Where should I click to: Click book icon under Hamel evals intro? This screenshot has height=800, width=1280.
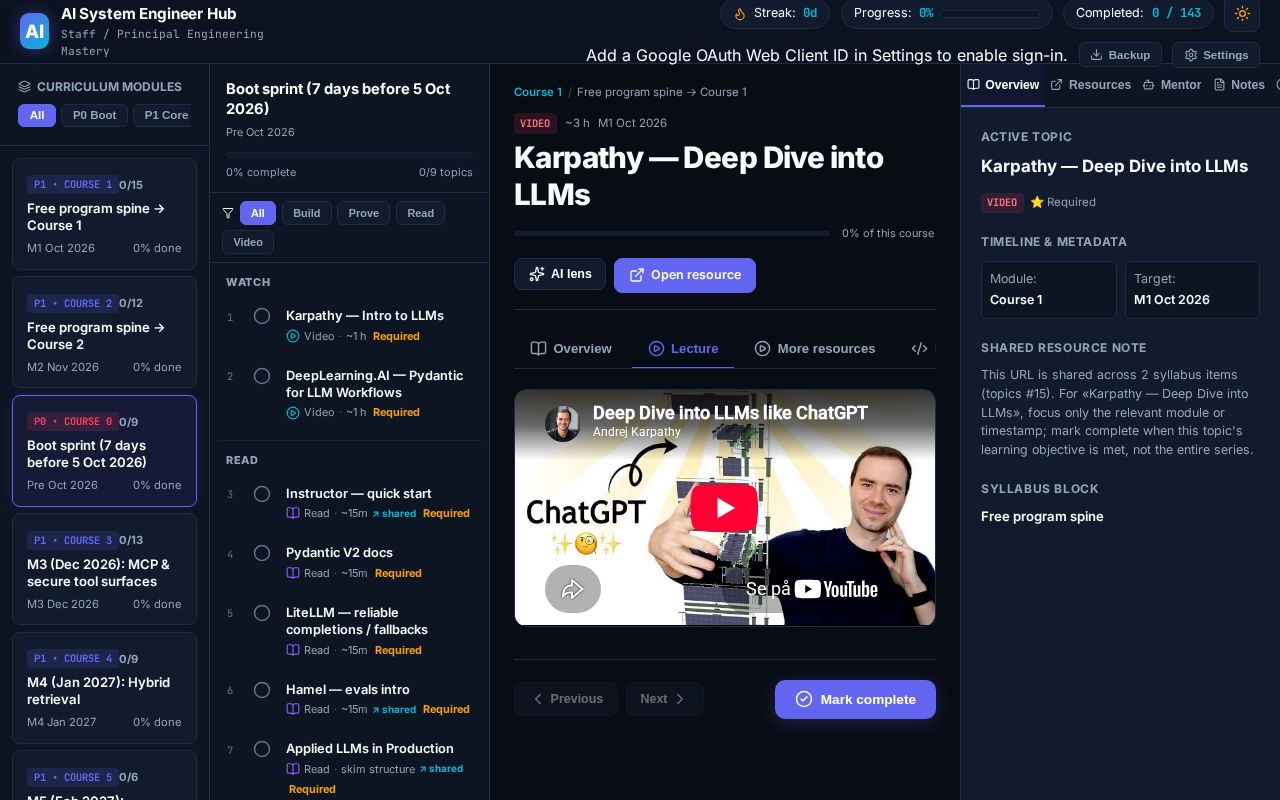(x=293, y=709)
